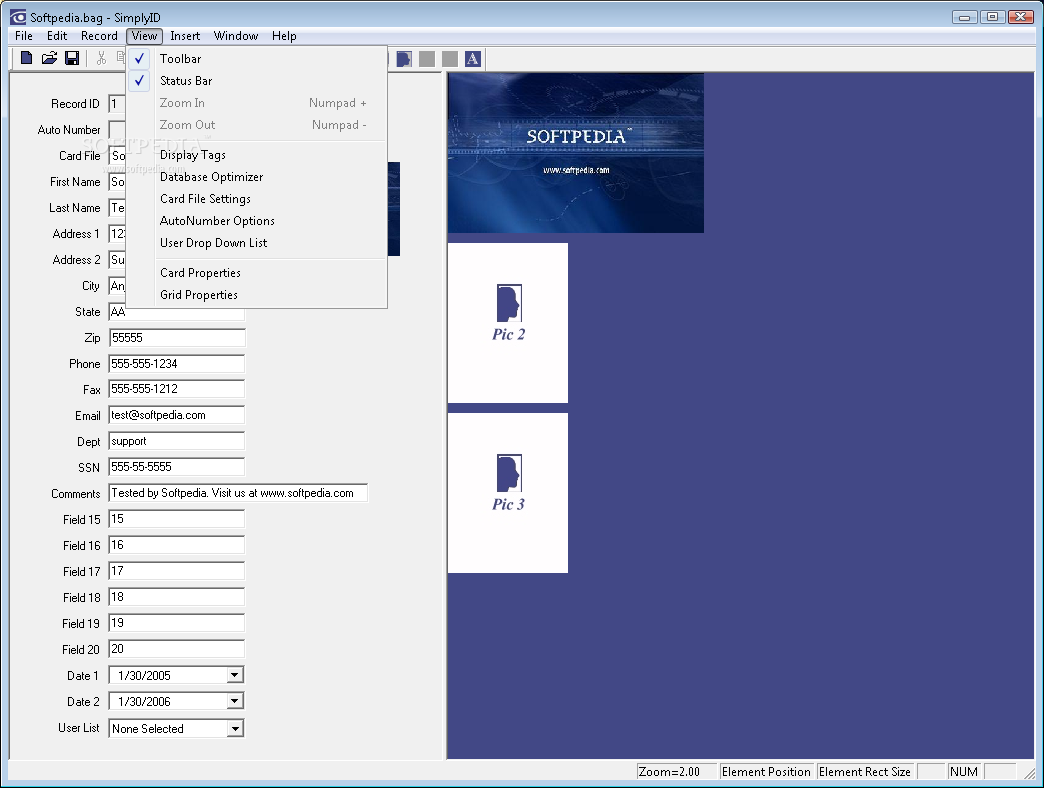This screenshot has width=1044, height=788.
Task: Click the Field 16 input box
Action: [x=176, y=545]
